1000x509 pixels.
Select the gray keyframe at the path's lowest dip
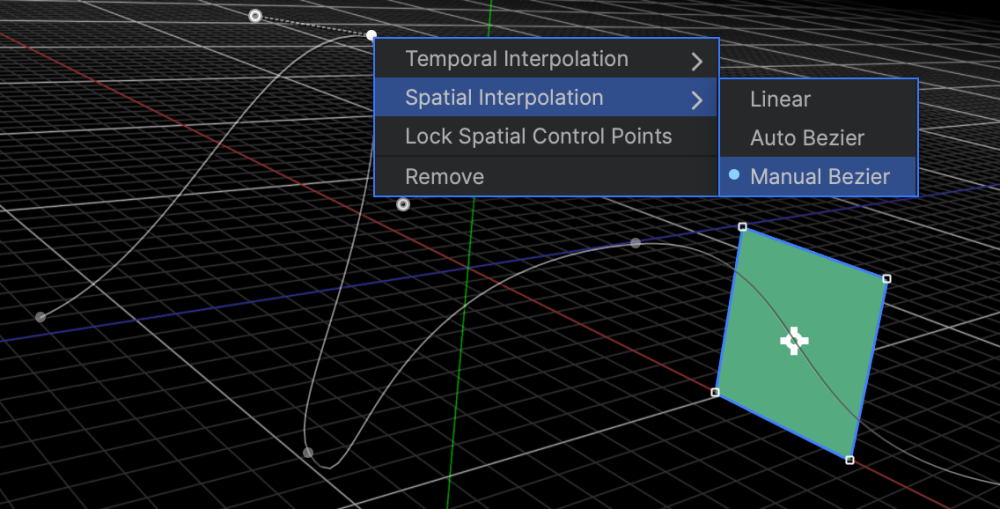[x=308, y=452]
